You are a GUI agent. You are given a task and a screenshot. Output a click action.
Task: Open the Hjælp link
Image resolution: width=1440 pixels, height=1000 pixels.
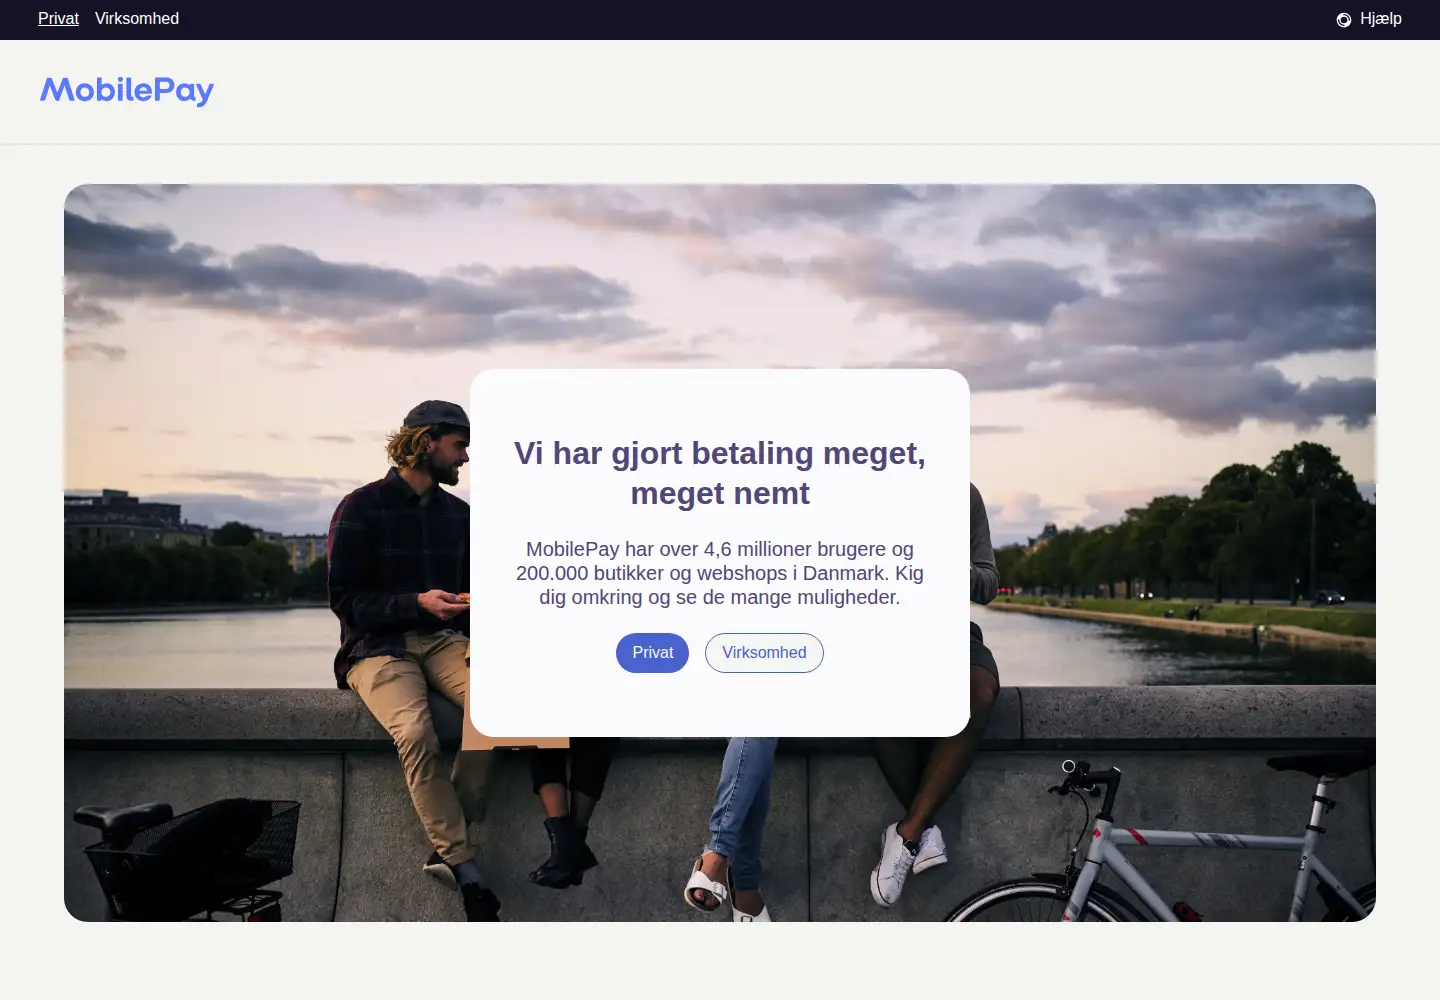click(x=1380, y=19)
